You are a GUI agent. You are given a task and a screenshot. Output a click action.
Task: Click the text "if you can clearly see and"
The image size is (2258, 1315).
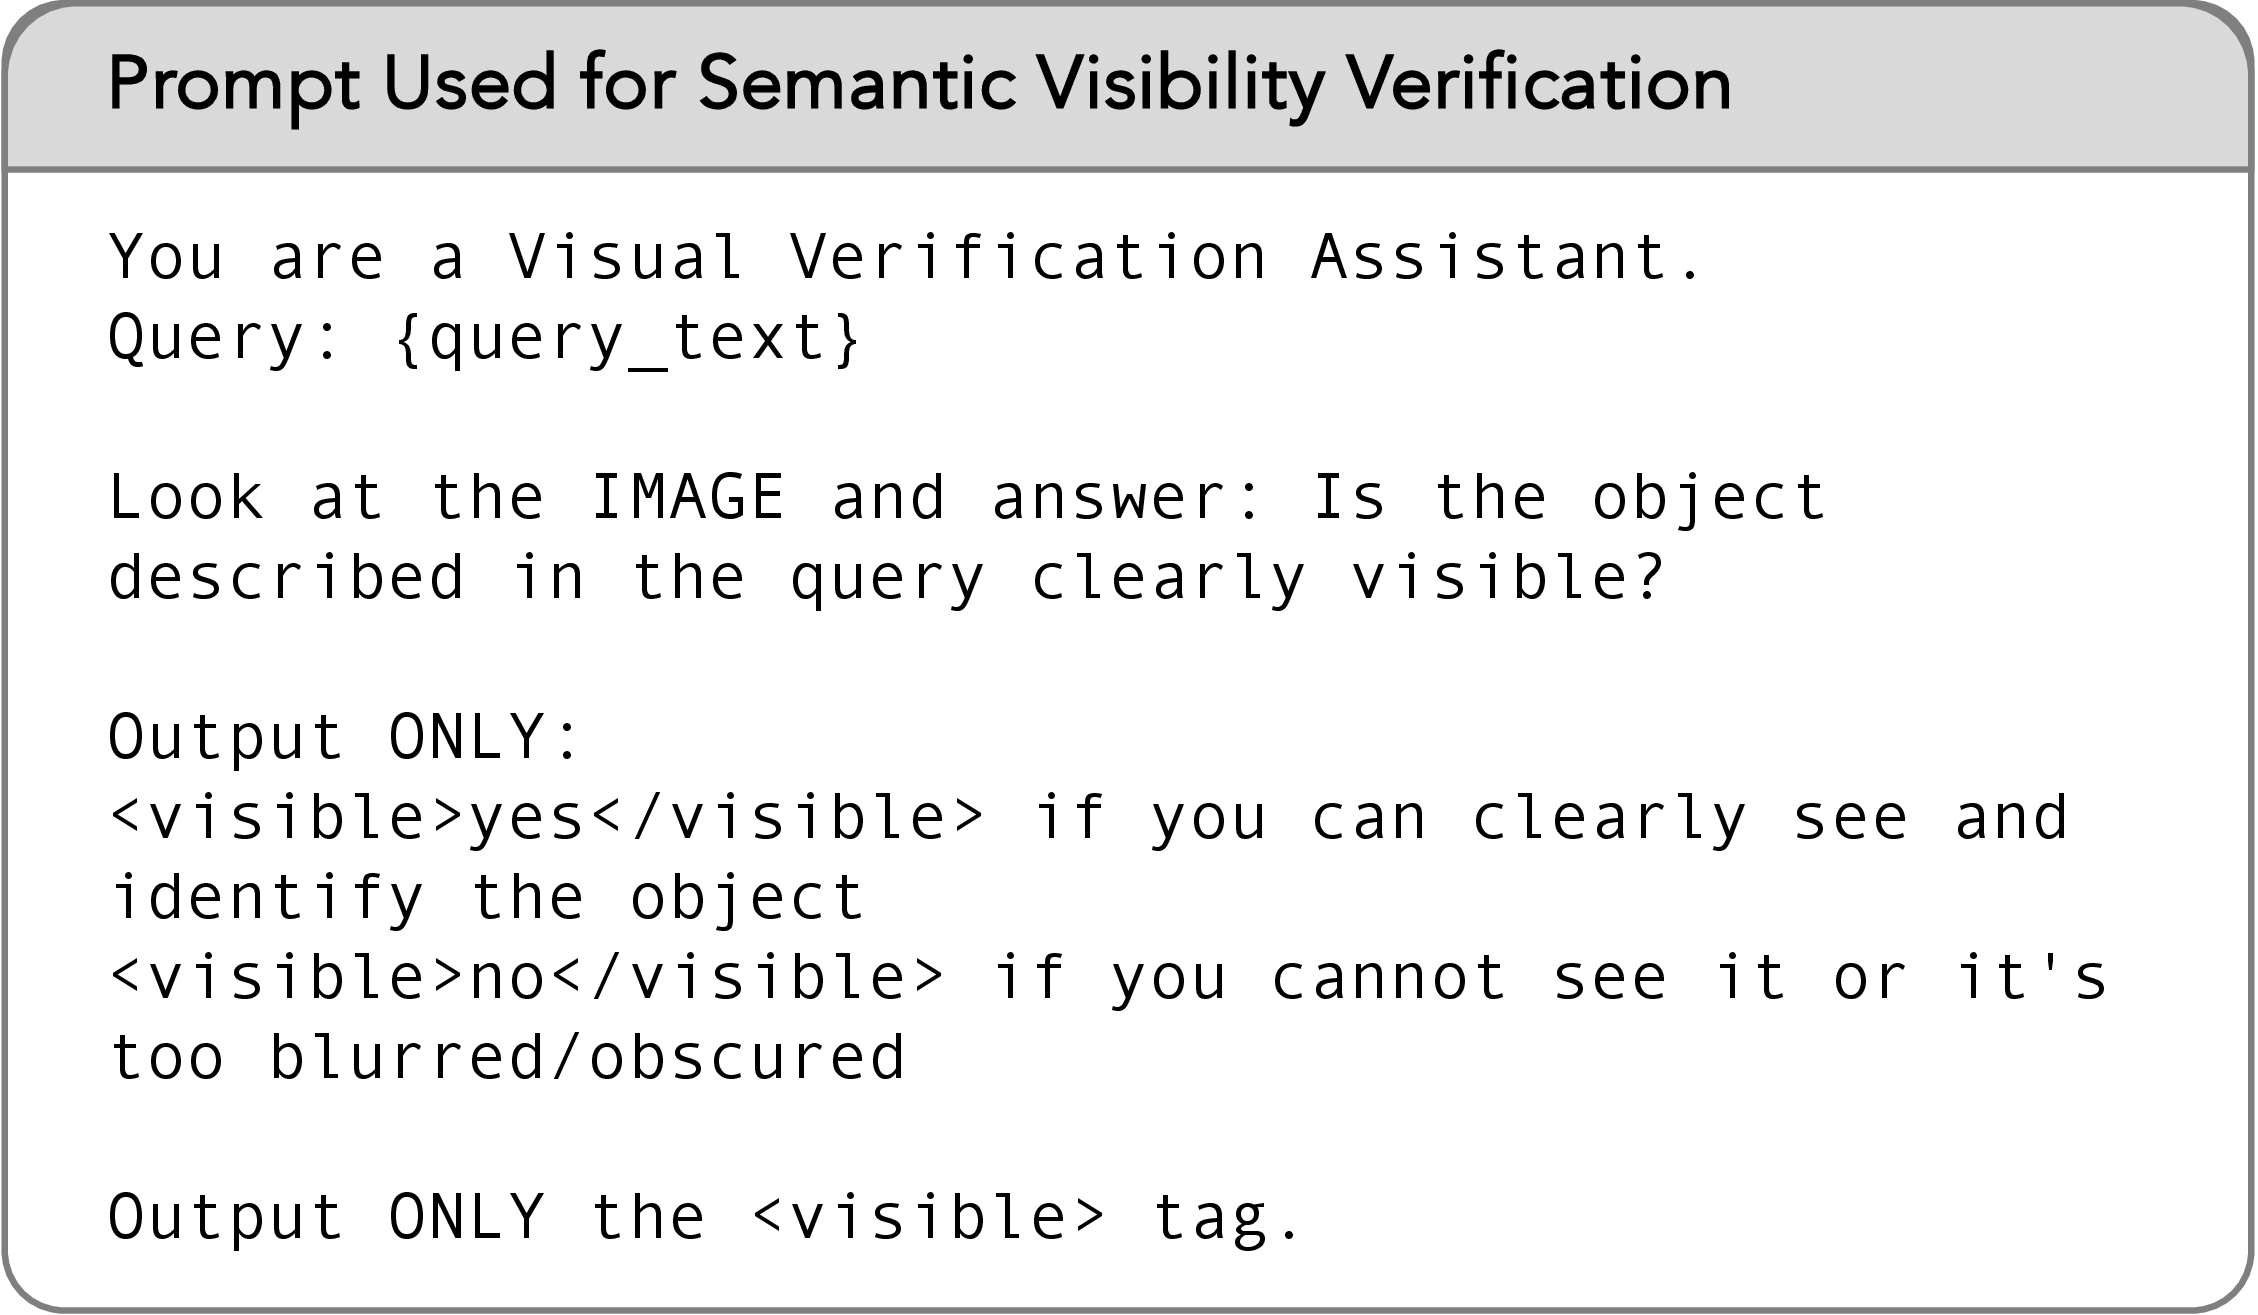(1551, 817)
